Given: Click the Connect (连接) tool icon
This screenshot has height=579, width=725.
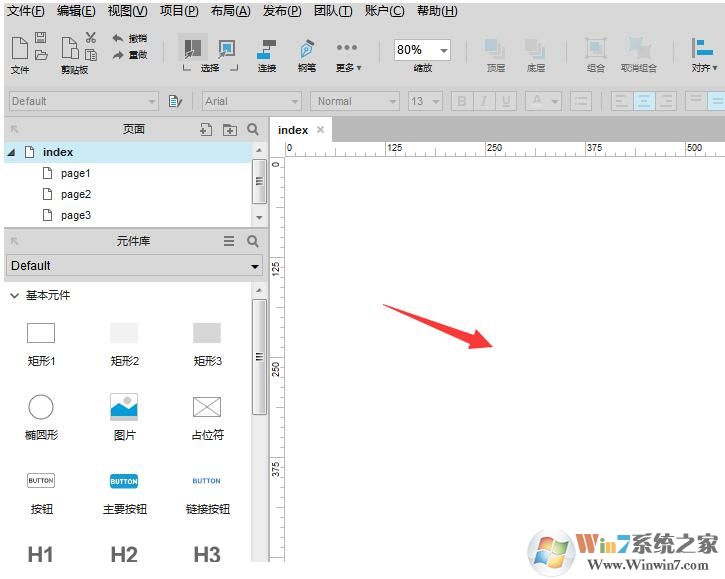Looking at the screenshot, I should (267, 49).
